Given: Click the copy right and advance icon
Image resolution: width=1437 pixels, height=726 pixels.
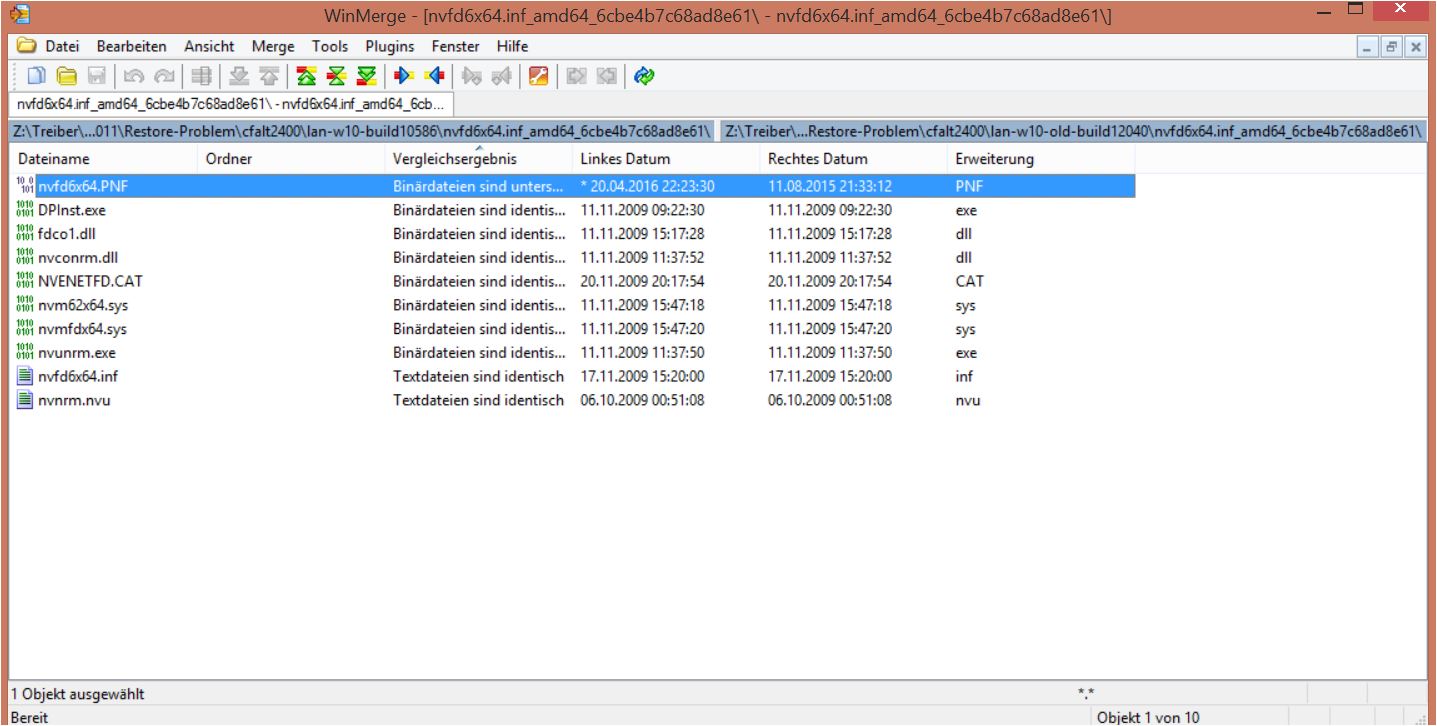Looking at the screenshot, I should (x=472, y=76).
